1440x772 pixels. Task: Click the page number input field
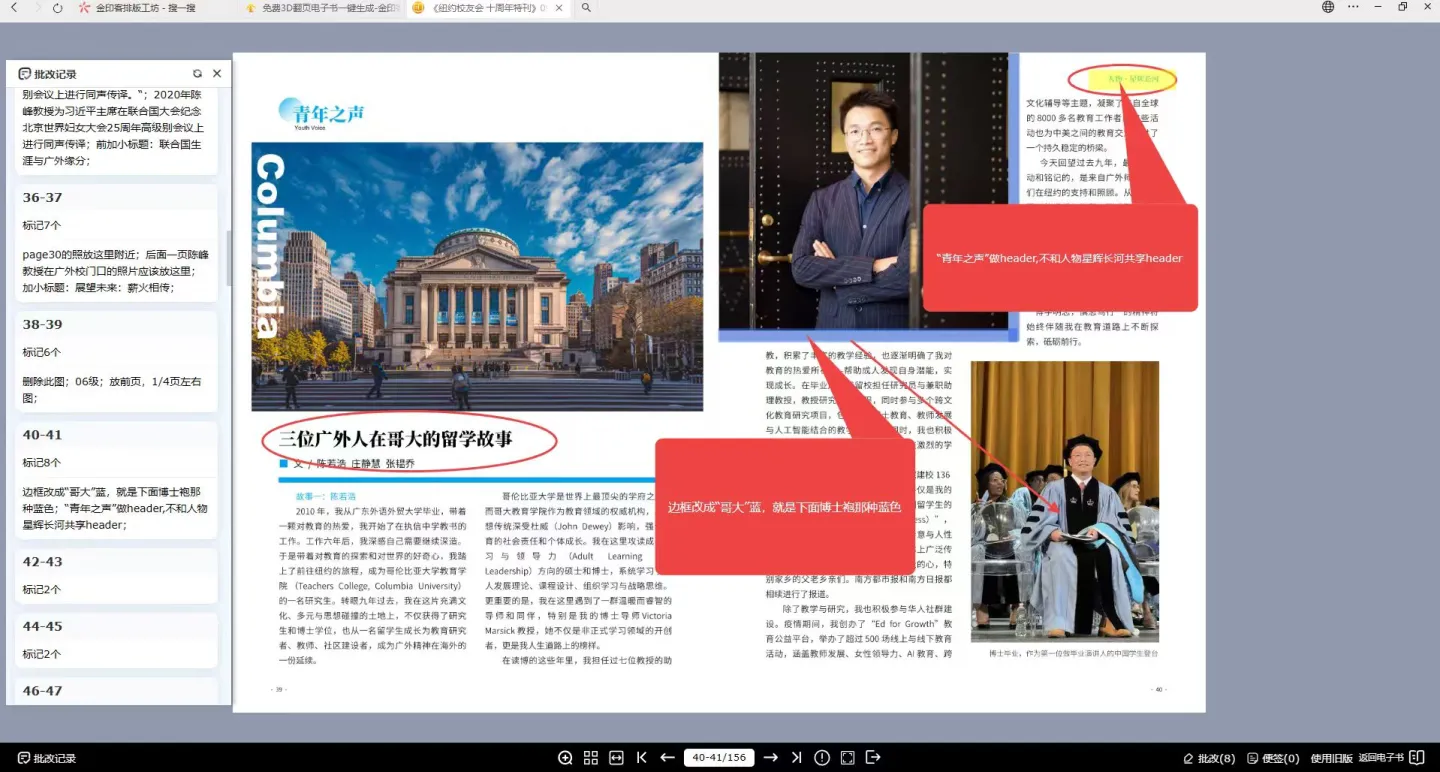coord(718,758)
